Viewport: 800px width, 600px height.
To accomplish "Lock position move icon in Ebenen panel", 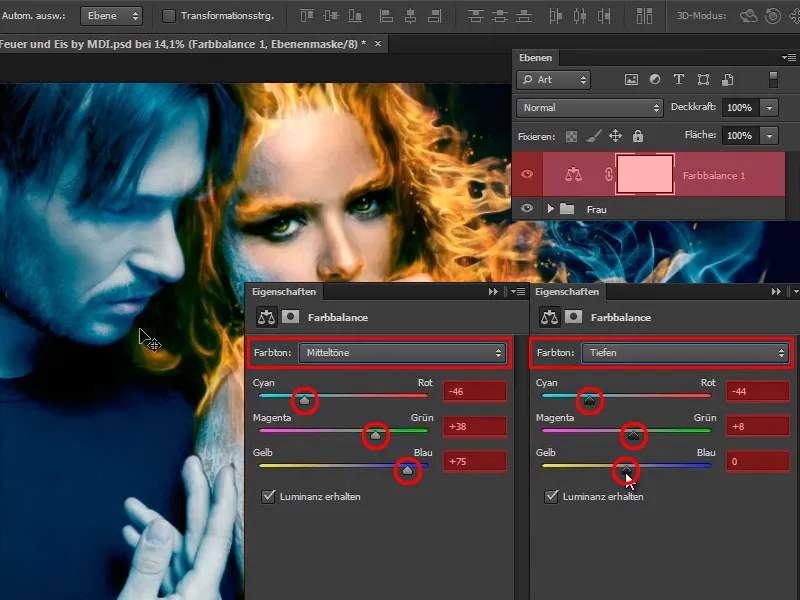I will 615,136.
